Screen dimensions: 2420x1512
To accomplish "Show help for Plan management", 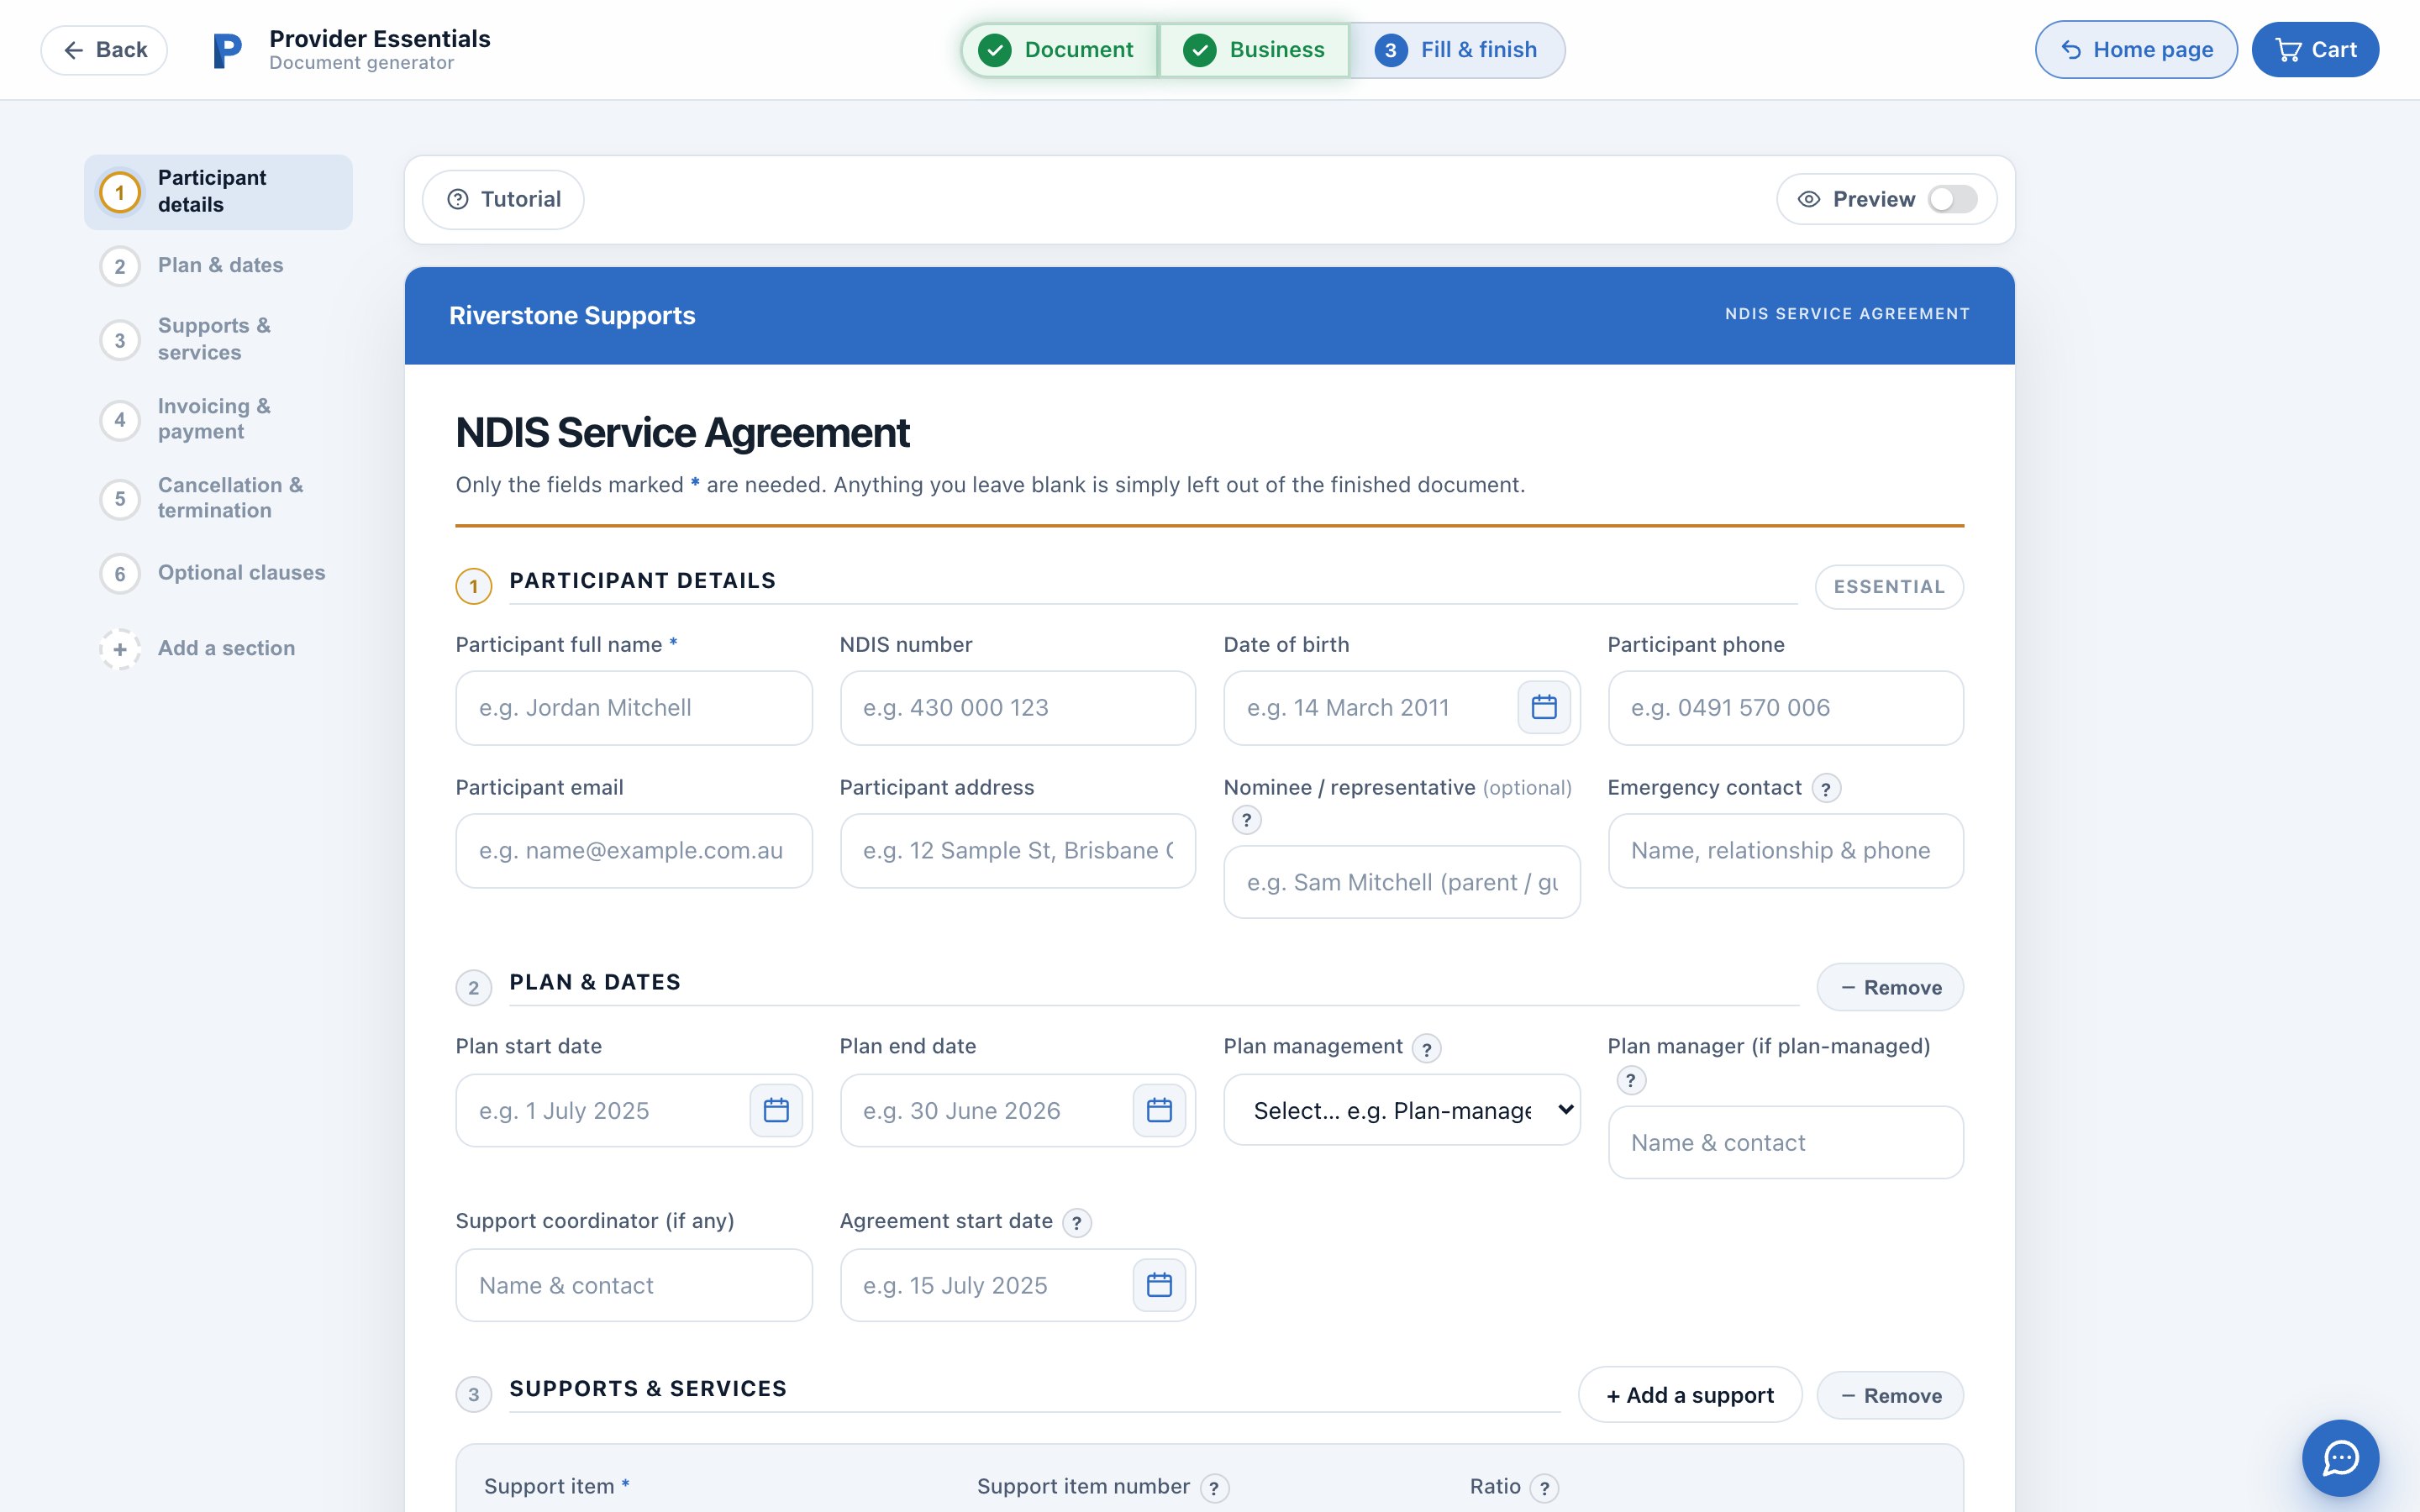I will click(1427, 1048).
